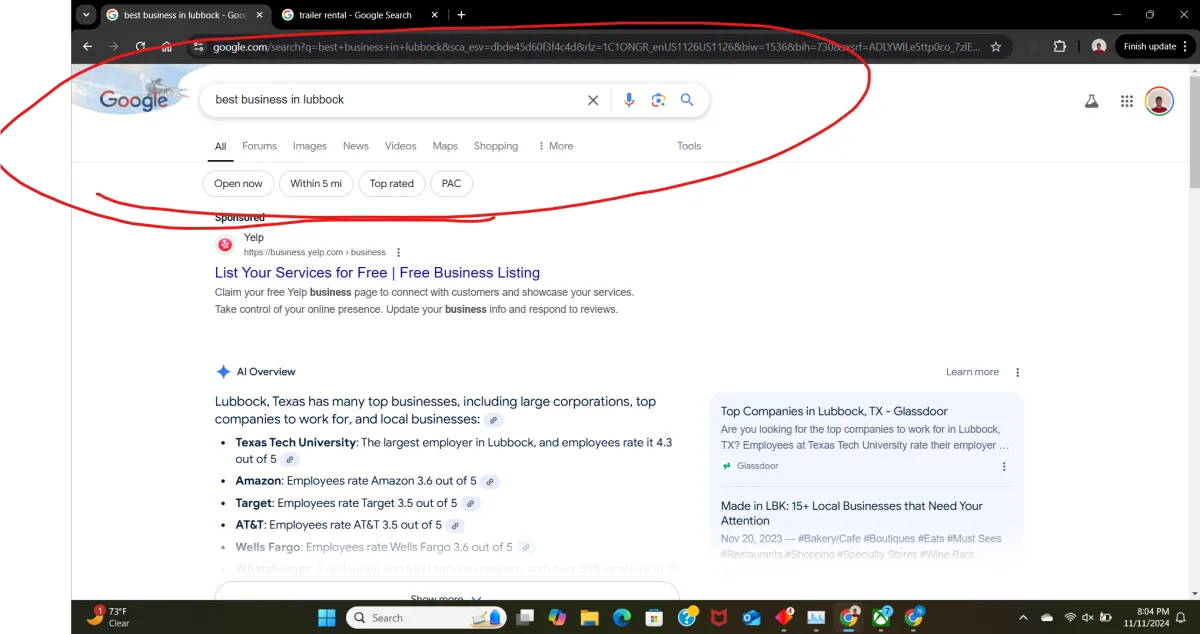Launch Microsoft Edge from the taskbar
This screenshot has height=634, width=1200.
(621, 617)
